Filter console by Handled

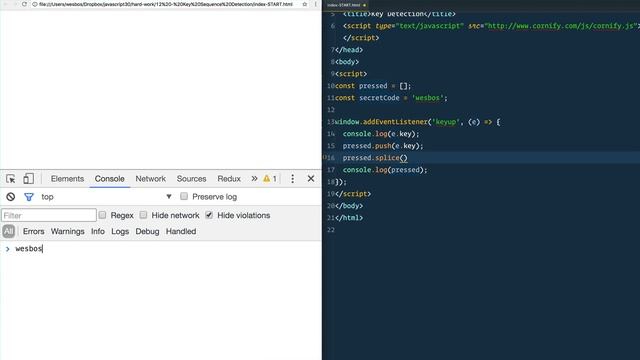[181, 231]
